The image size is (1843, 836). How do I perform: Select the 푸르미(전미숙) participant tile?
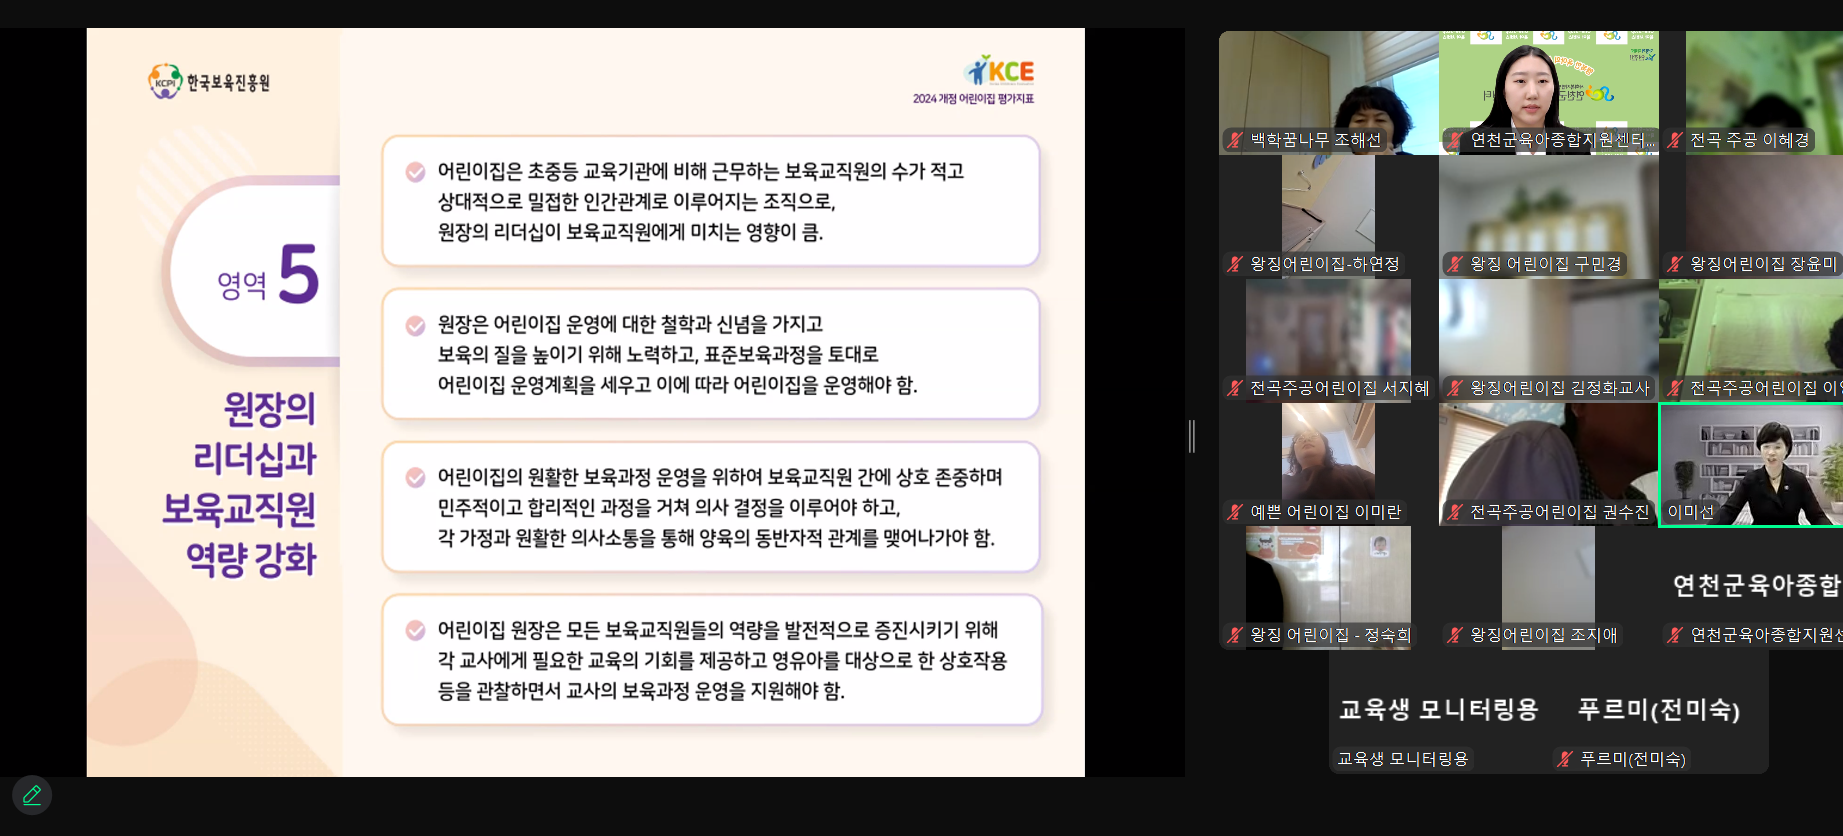[x=1659, y=712]
